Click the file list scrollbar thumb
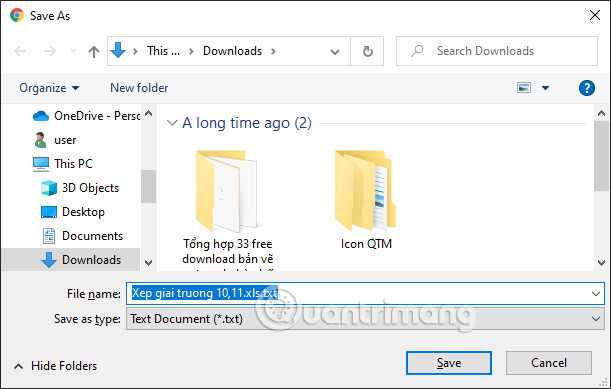Screen dimensions: 611x389 (601, 156)
